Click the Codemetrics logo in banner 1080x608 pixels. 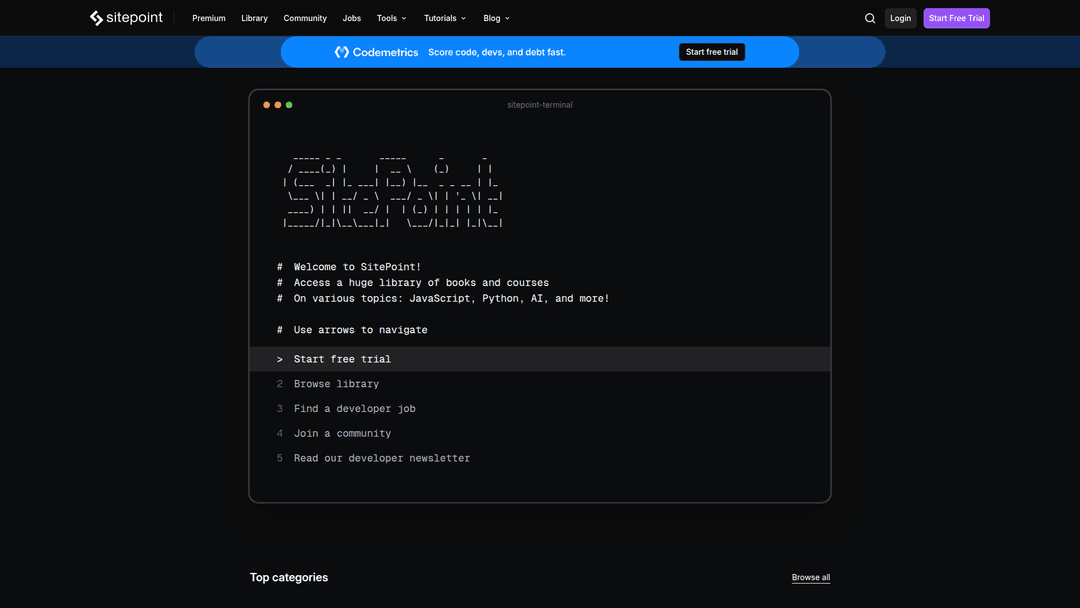click(376, 52)
